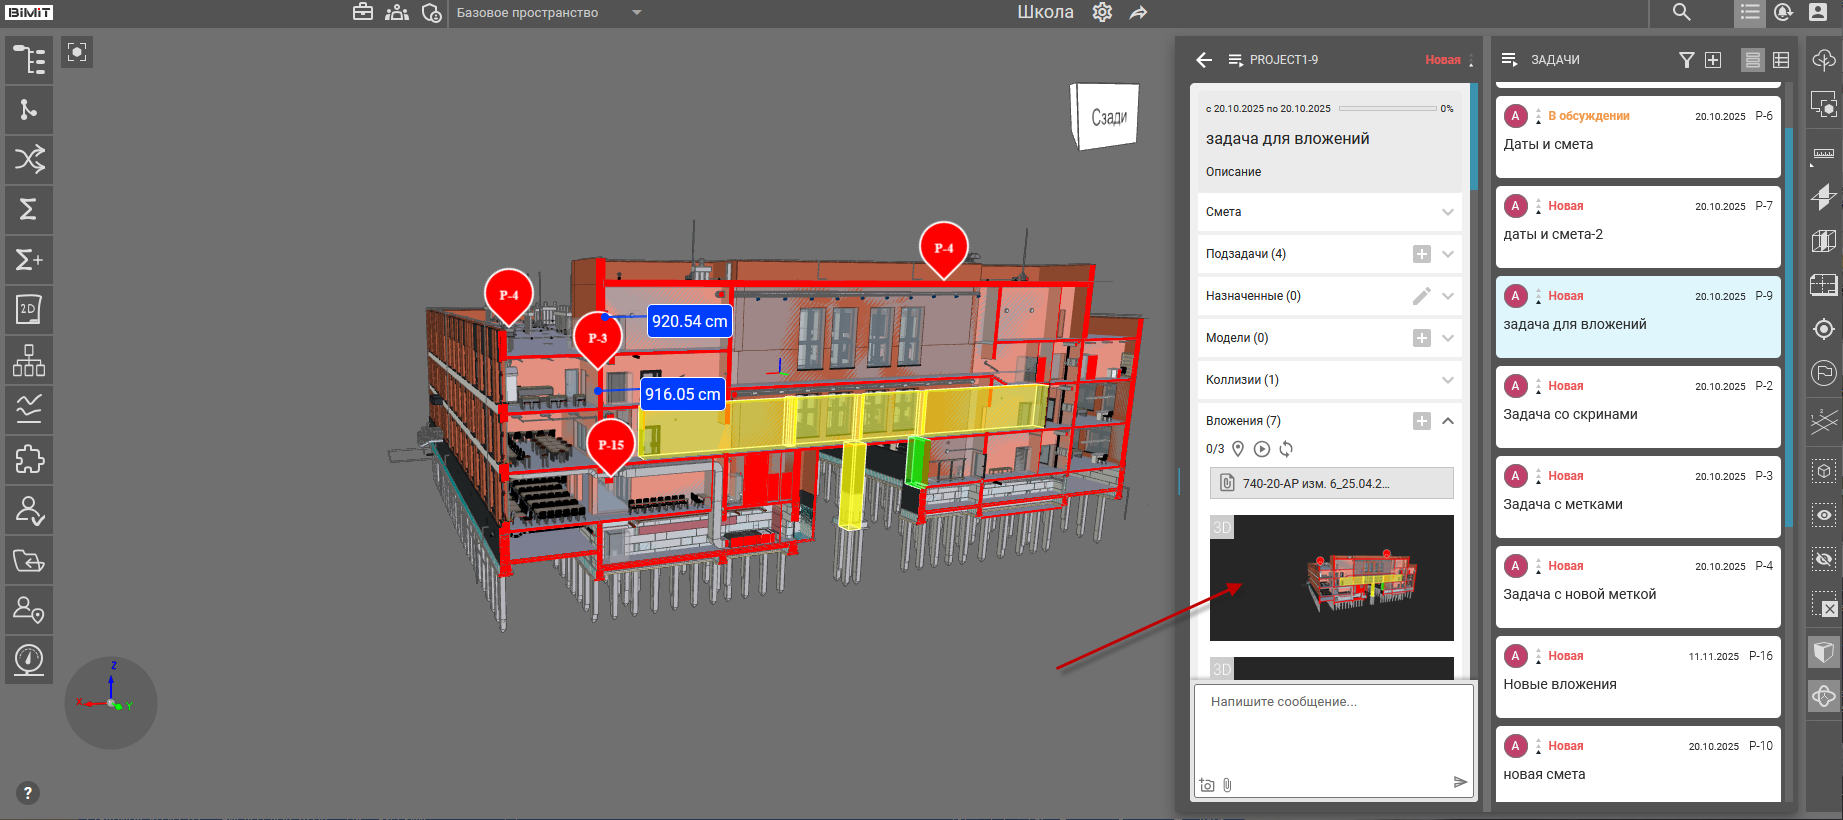Open the Базовое пространство dropdown

point(637,13)
